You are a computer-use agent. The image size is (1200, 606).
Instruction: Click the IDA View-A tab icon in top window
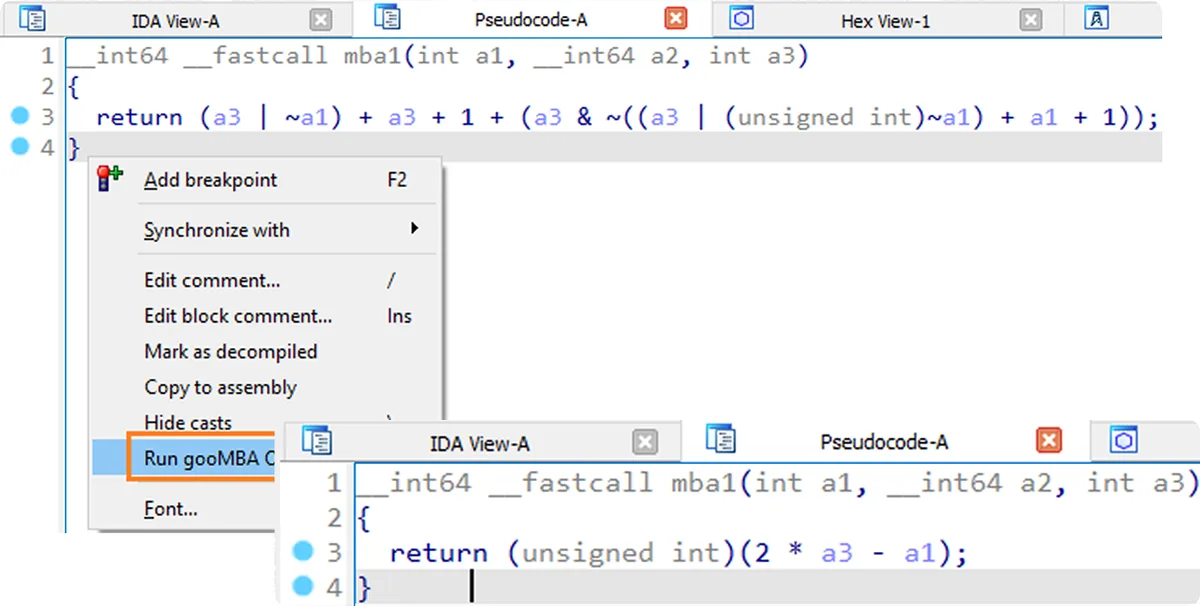tap(32, 18)
